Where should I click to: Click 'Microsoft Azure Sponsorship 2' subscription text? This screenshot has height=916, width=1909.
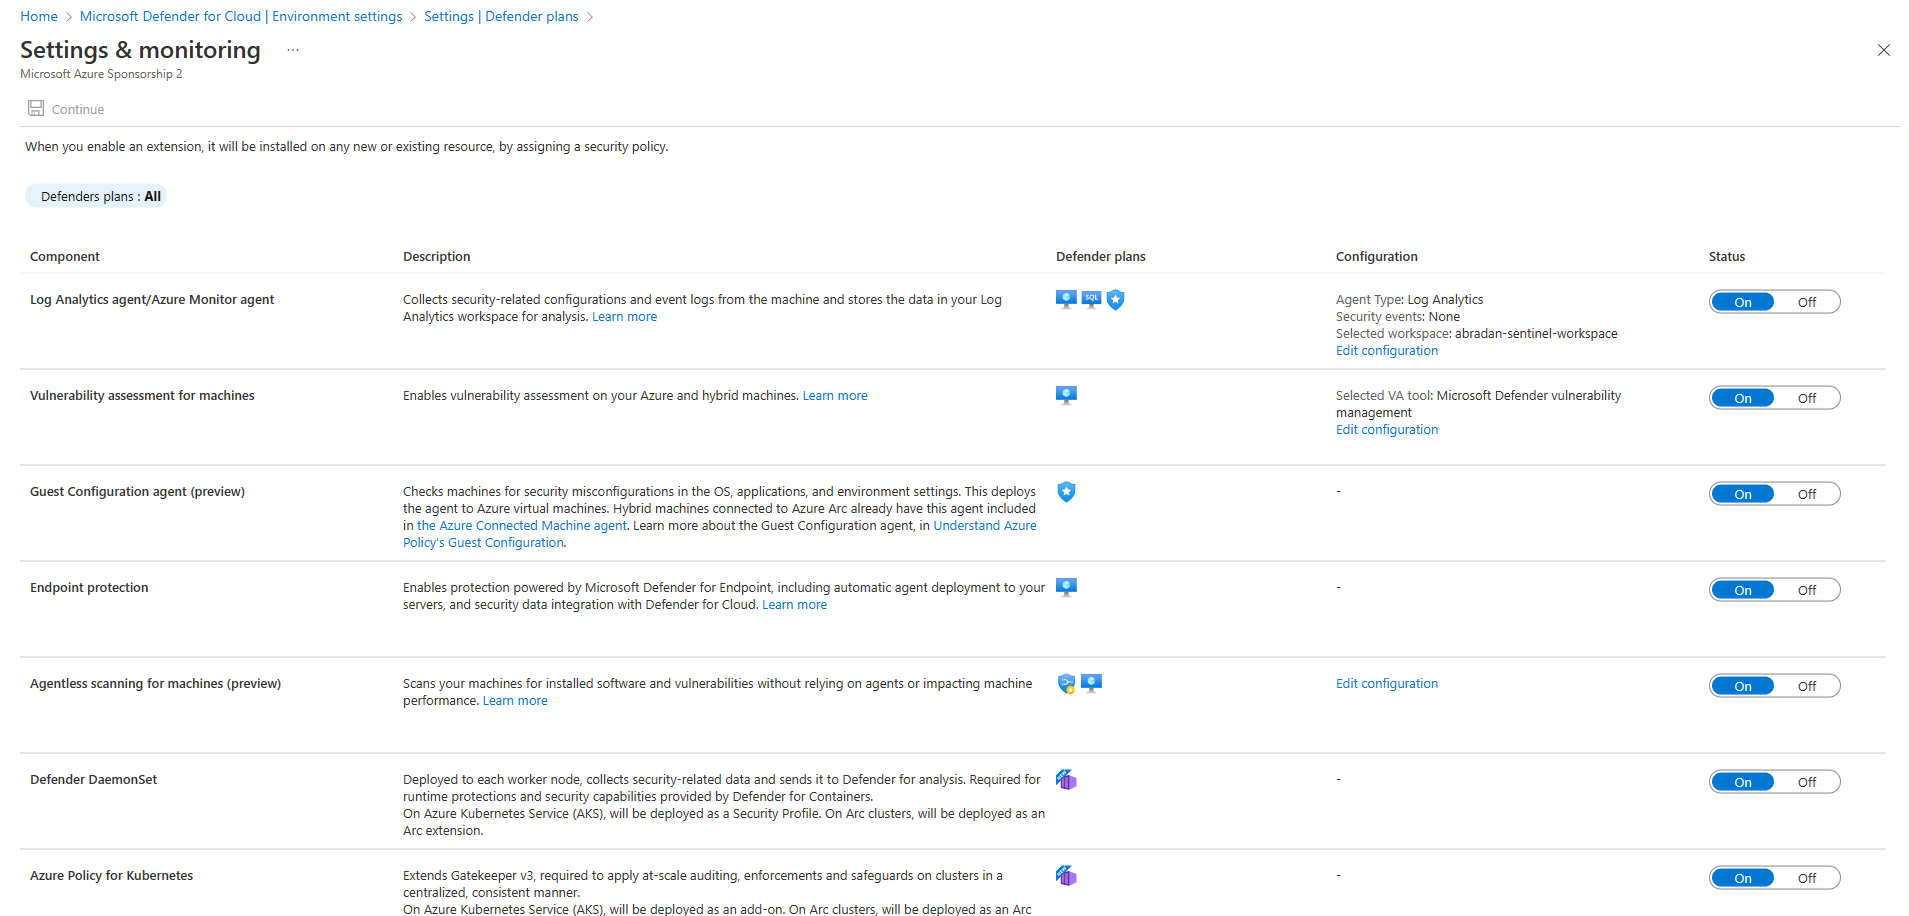(x=101, y=74)
